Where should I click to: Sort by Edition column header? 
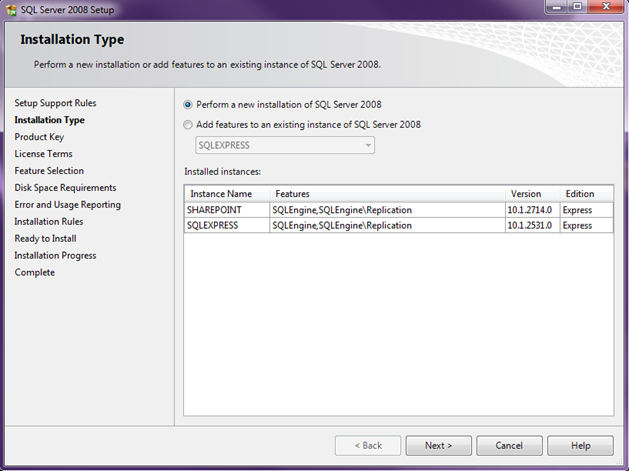pyautogui.click(x=586, y=194)
